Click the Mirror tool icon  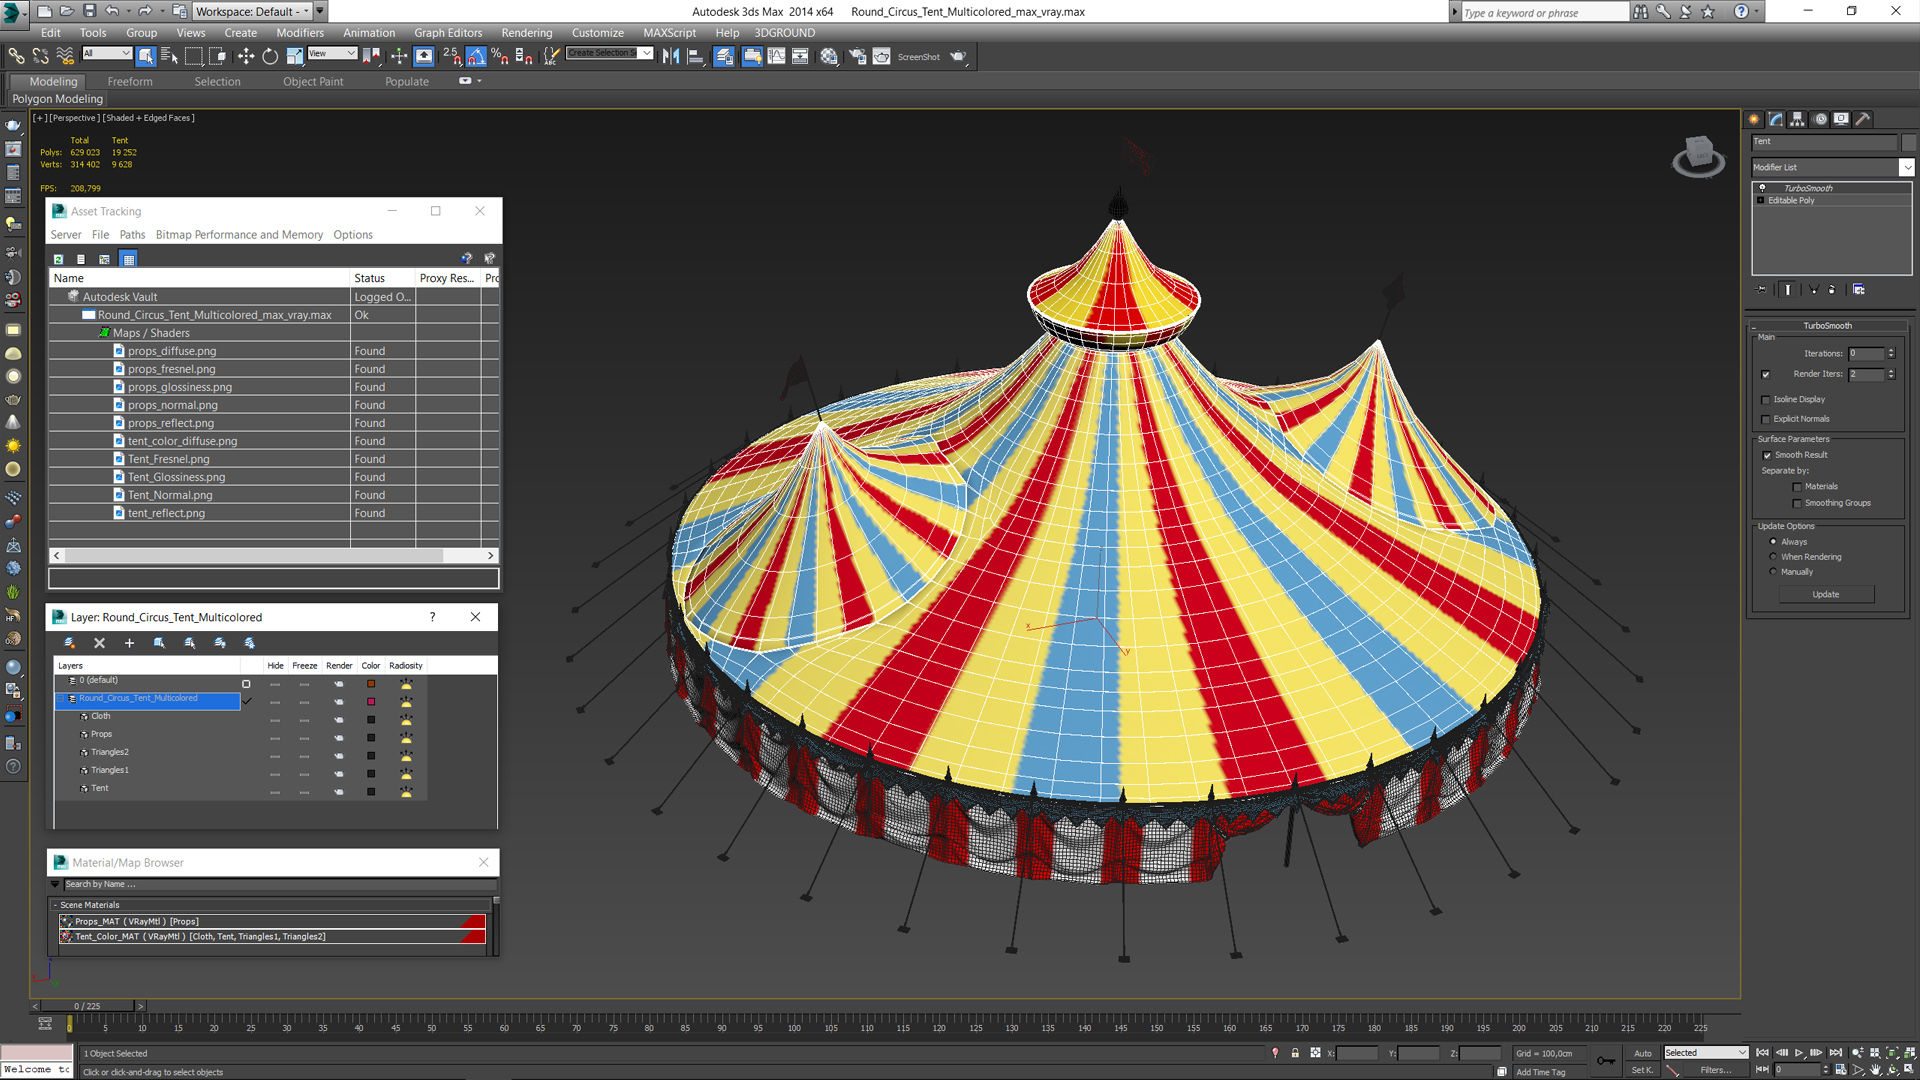pos(671,56)
